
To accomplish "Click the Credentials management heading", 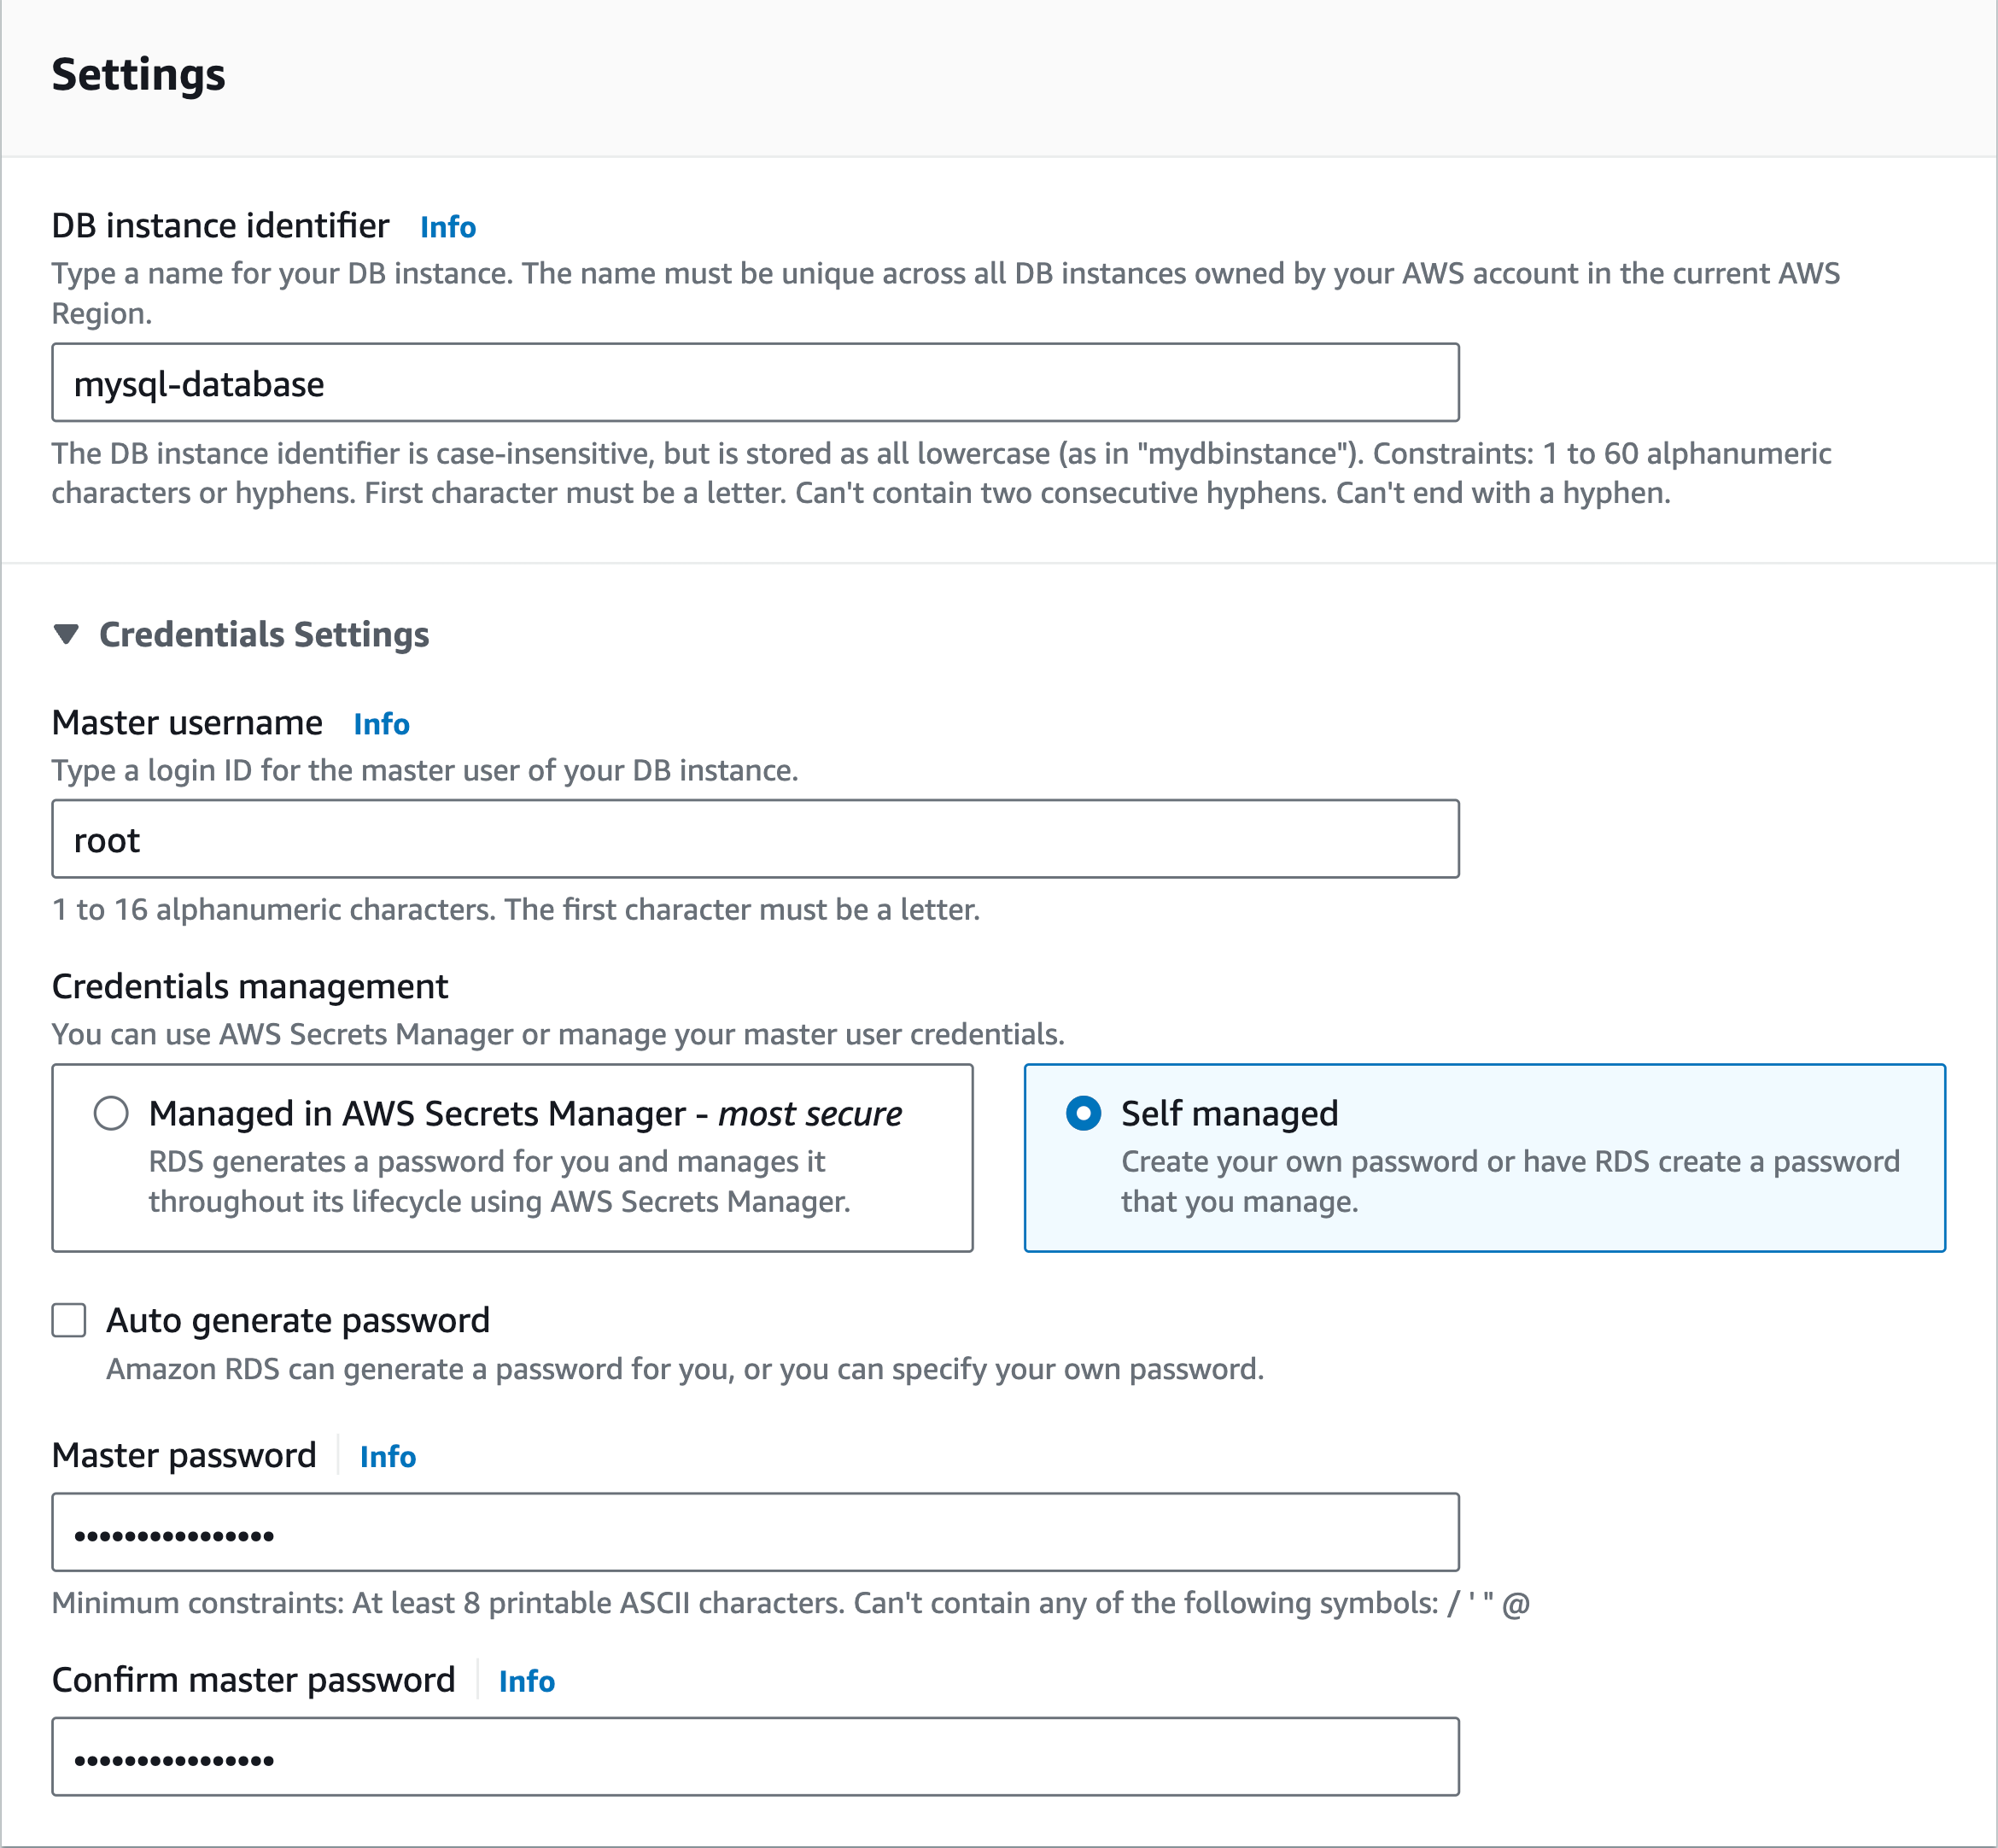I will 250,987.
